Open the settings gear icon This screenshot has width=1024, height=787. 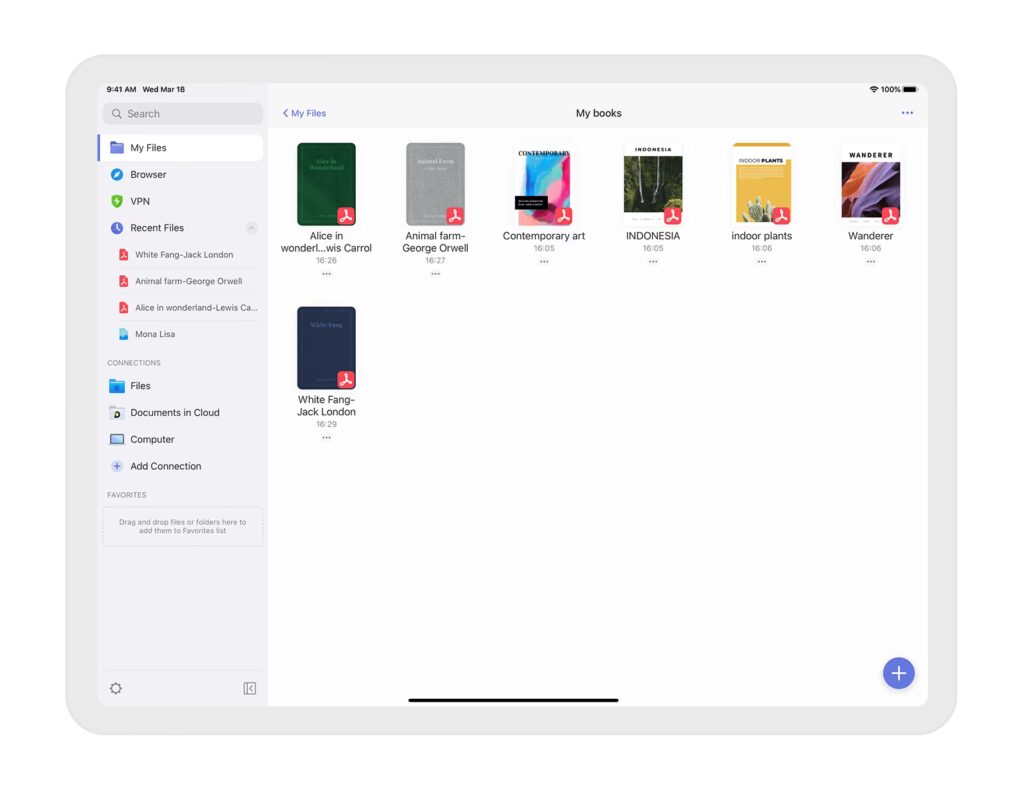pos(116,688)
